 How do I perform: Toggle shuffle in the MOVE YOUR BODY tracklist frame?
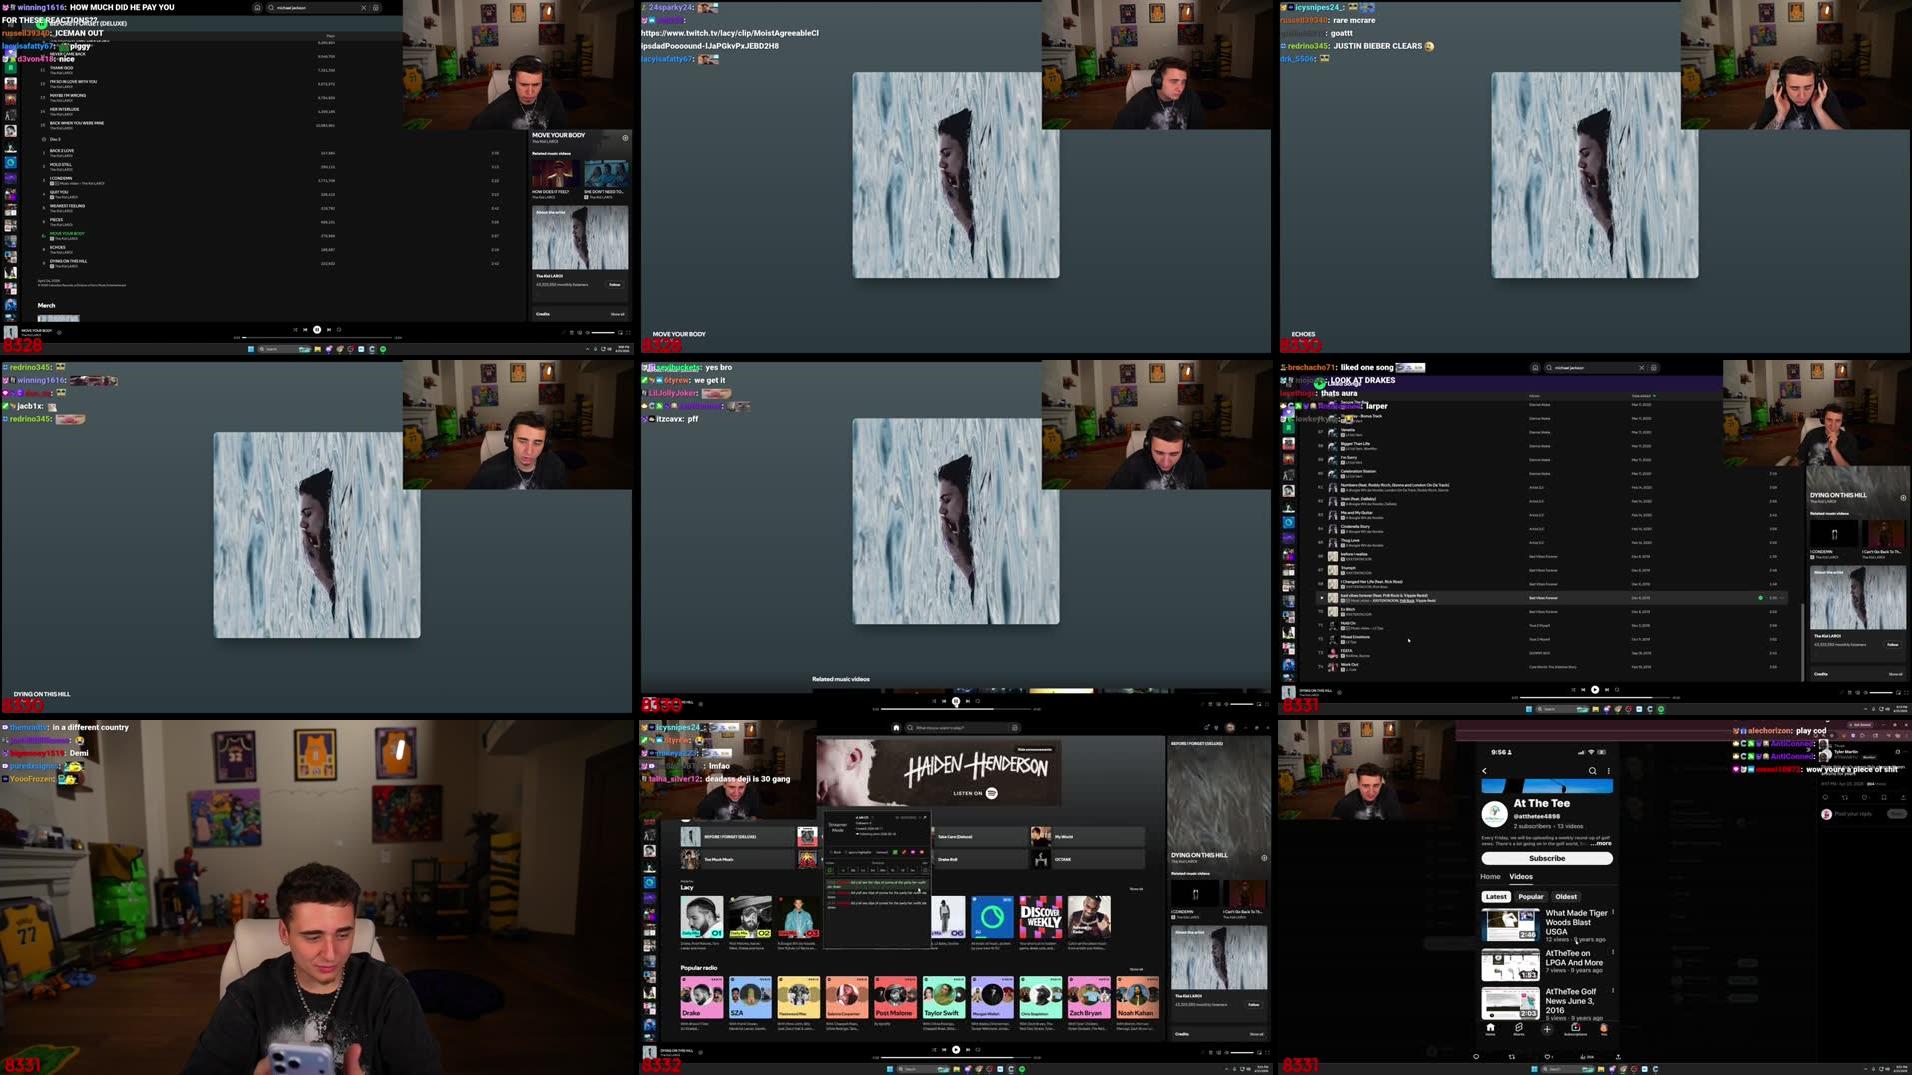pos(295,329)
